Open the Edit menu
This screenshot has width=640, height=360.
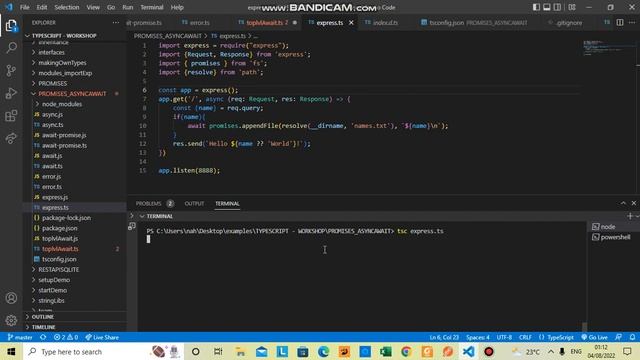pyautogui.click(x=42, y=7)
